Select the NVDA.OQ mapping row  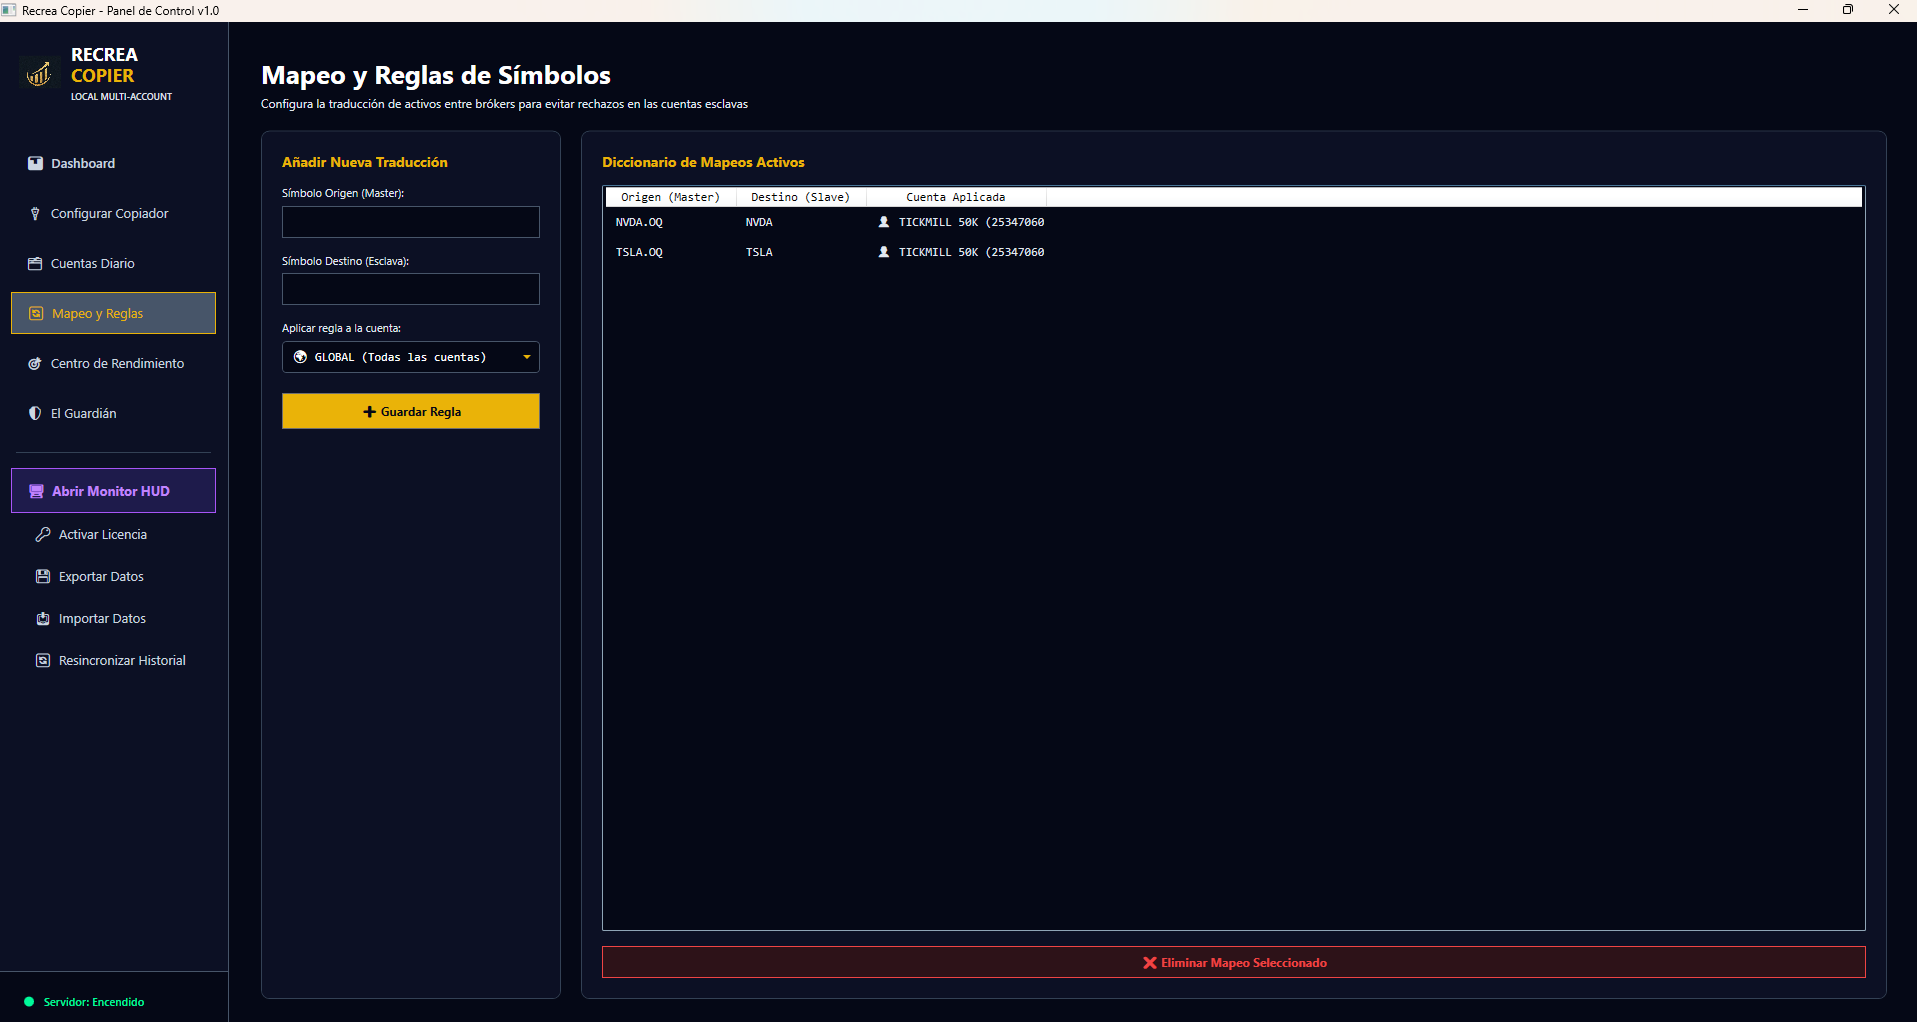click(1234, 222)
